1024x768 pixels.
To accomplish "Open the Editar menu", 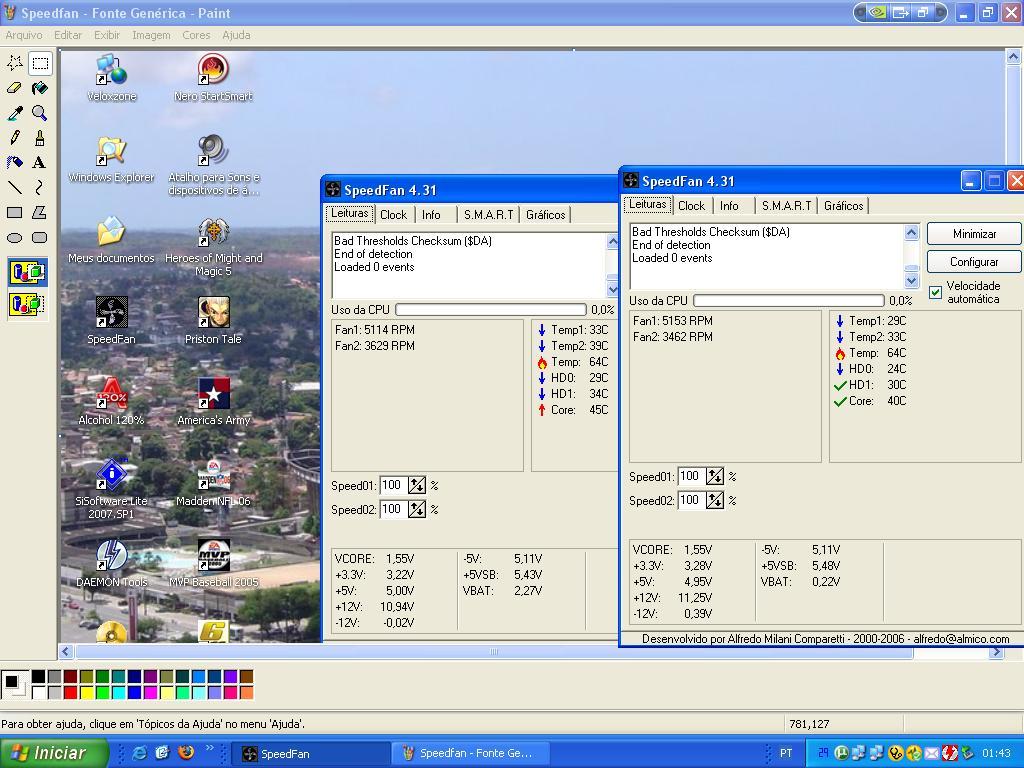I will pos(68,35).
